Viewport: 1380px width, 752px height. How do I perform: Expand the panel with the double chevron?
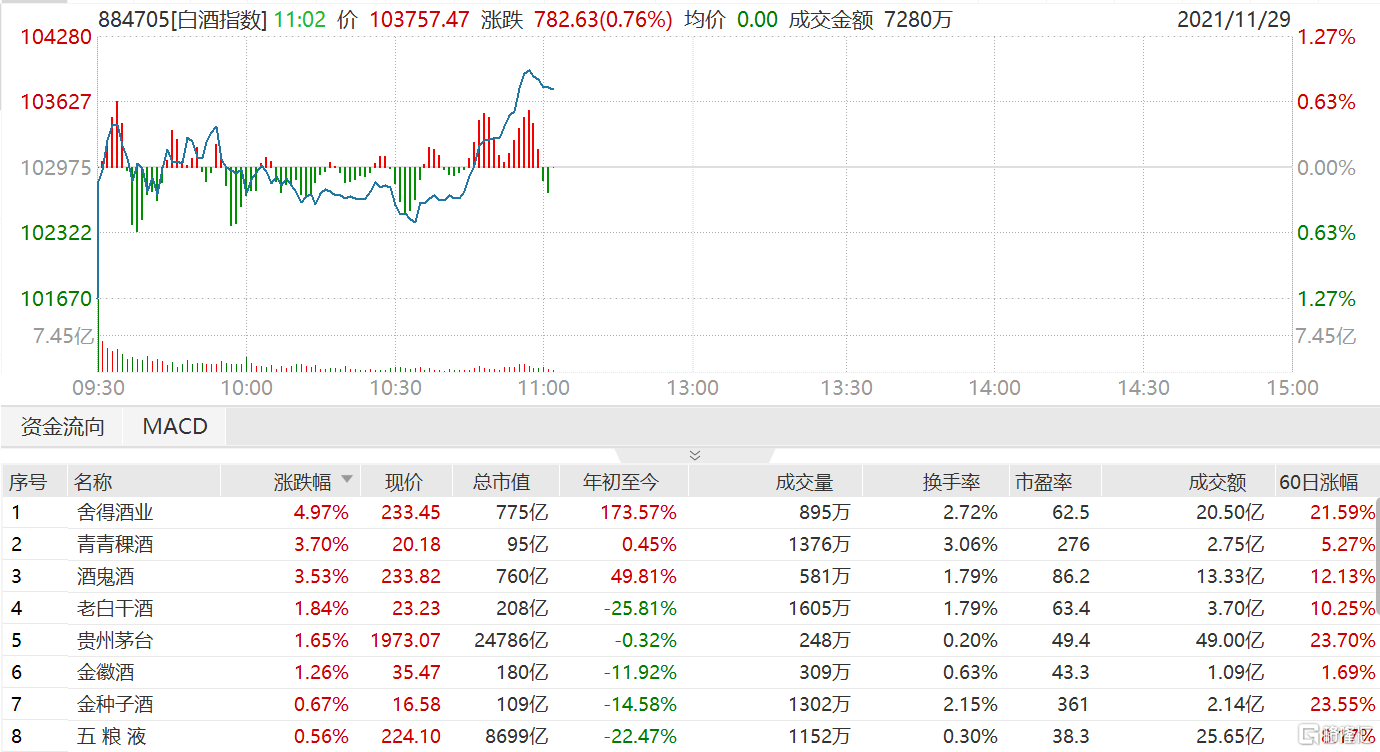(x=695, y=455)
